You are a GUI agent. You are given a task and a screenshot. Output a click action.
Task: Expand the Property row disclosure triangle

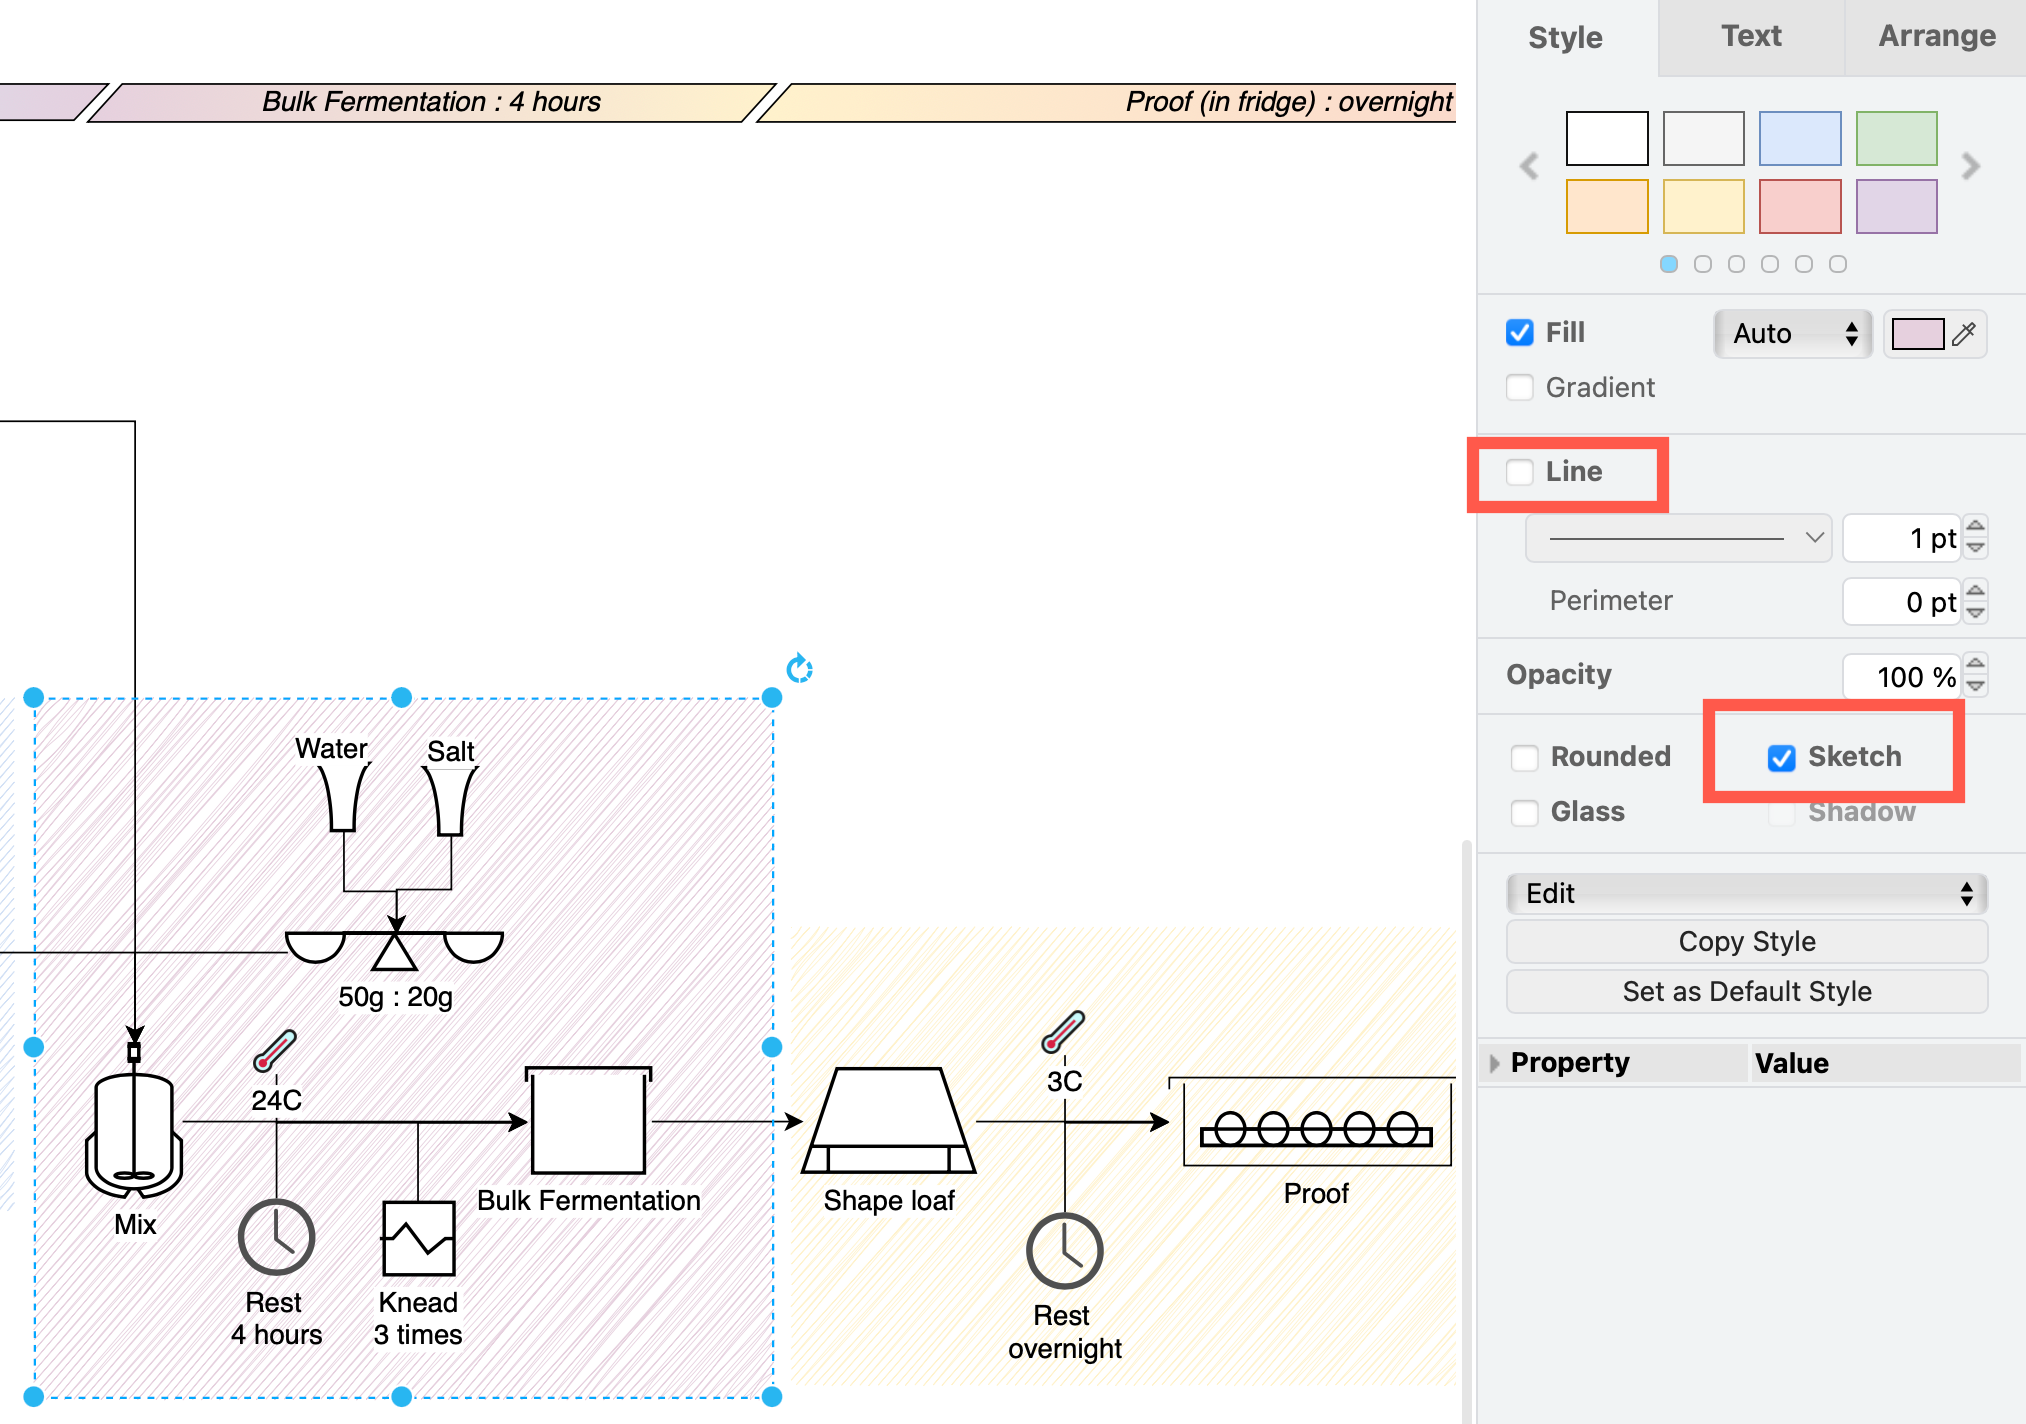click(x=1494, y=1063)
